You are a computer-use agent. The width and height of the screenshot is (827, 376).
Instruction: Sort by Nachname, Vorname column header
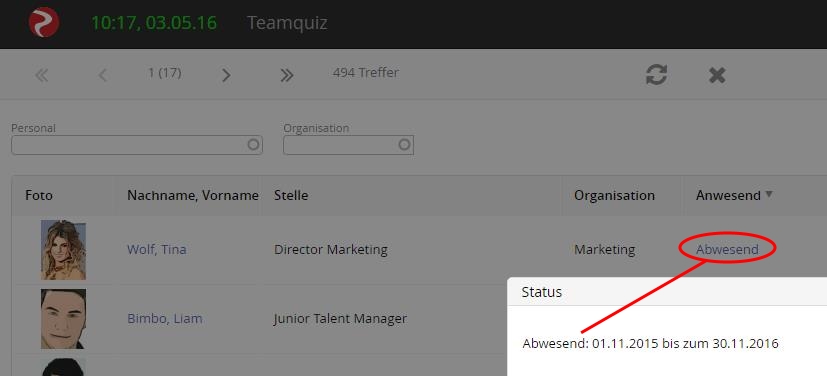click(x=193, y=195)
